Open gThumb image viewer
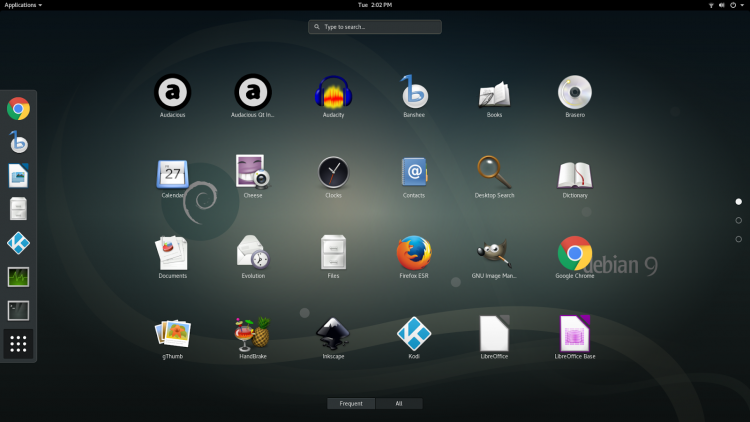Image resolution: width=750 pixels, height=422 pixels. click(x=173, y=337)
